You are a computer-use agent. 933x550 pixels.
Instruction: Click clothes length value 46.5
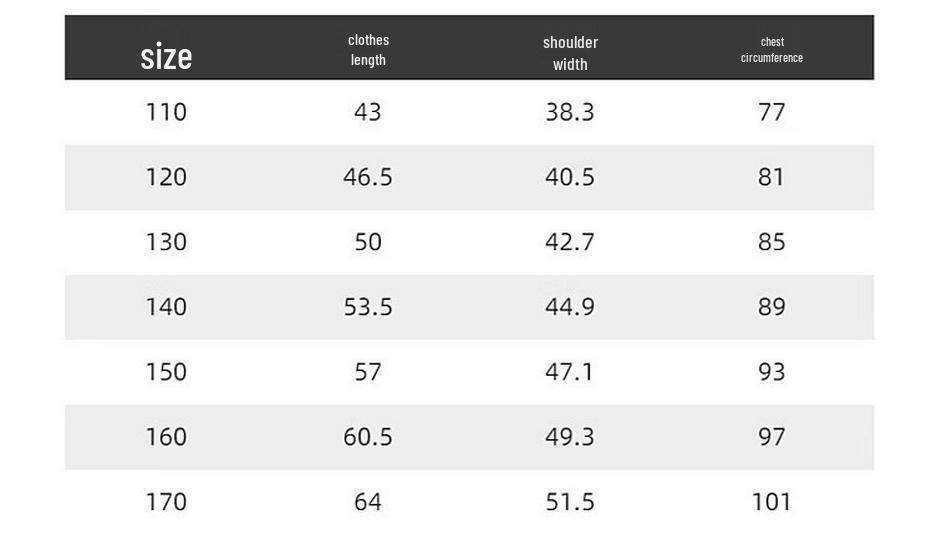368,177
